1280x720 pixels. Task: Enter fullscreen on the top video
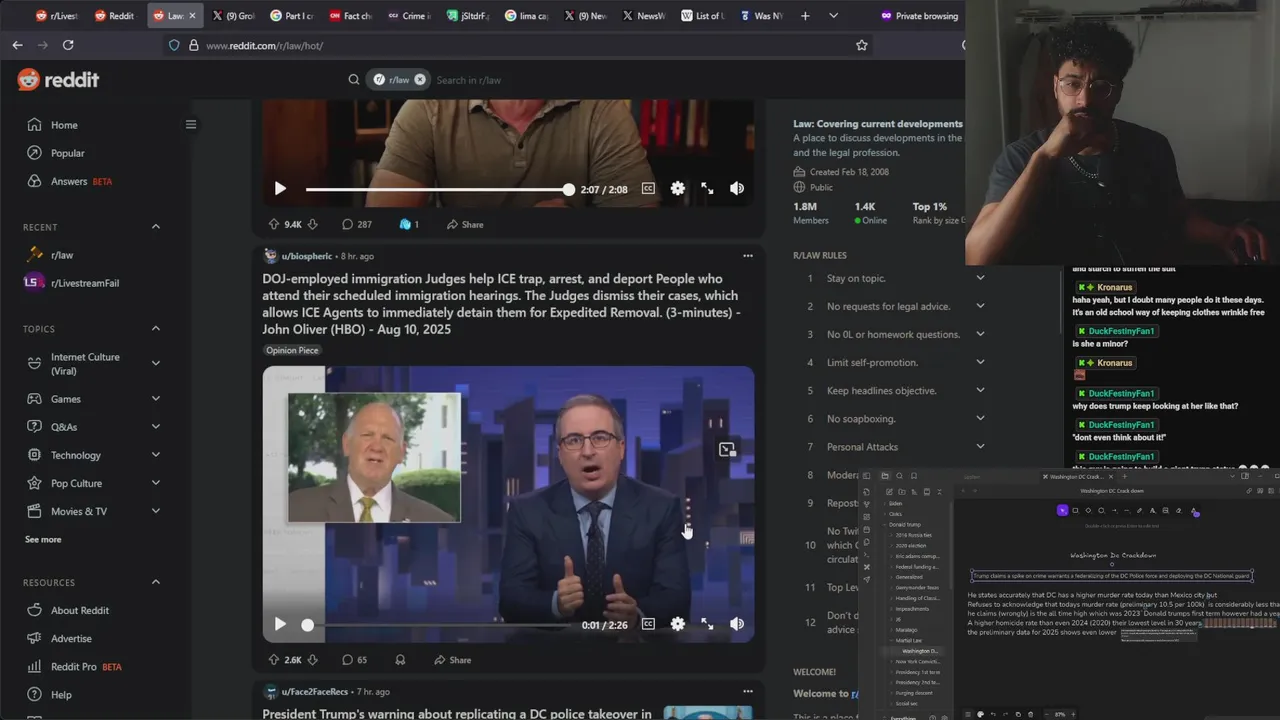click(707, 188)
